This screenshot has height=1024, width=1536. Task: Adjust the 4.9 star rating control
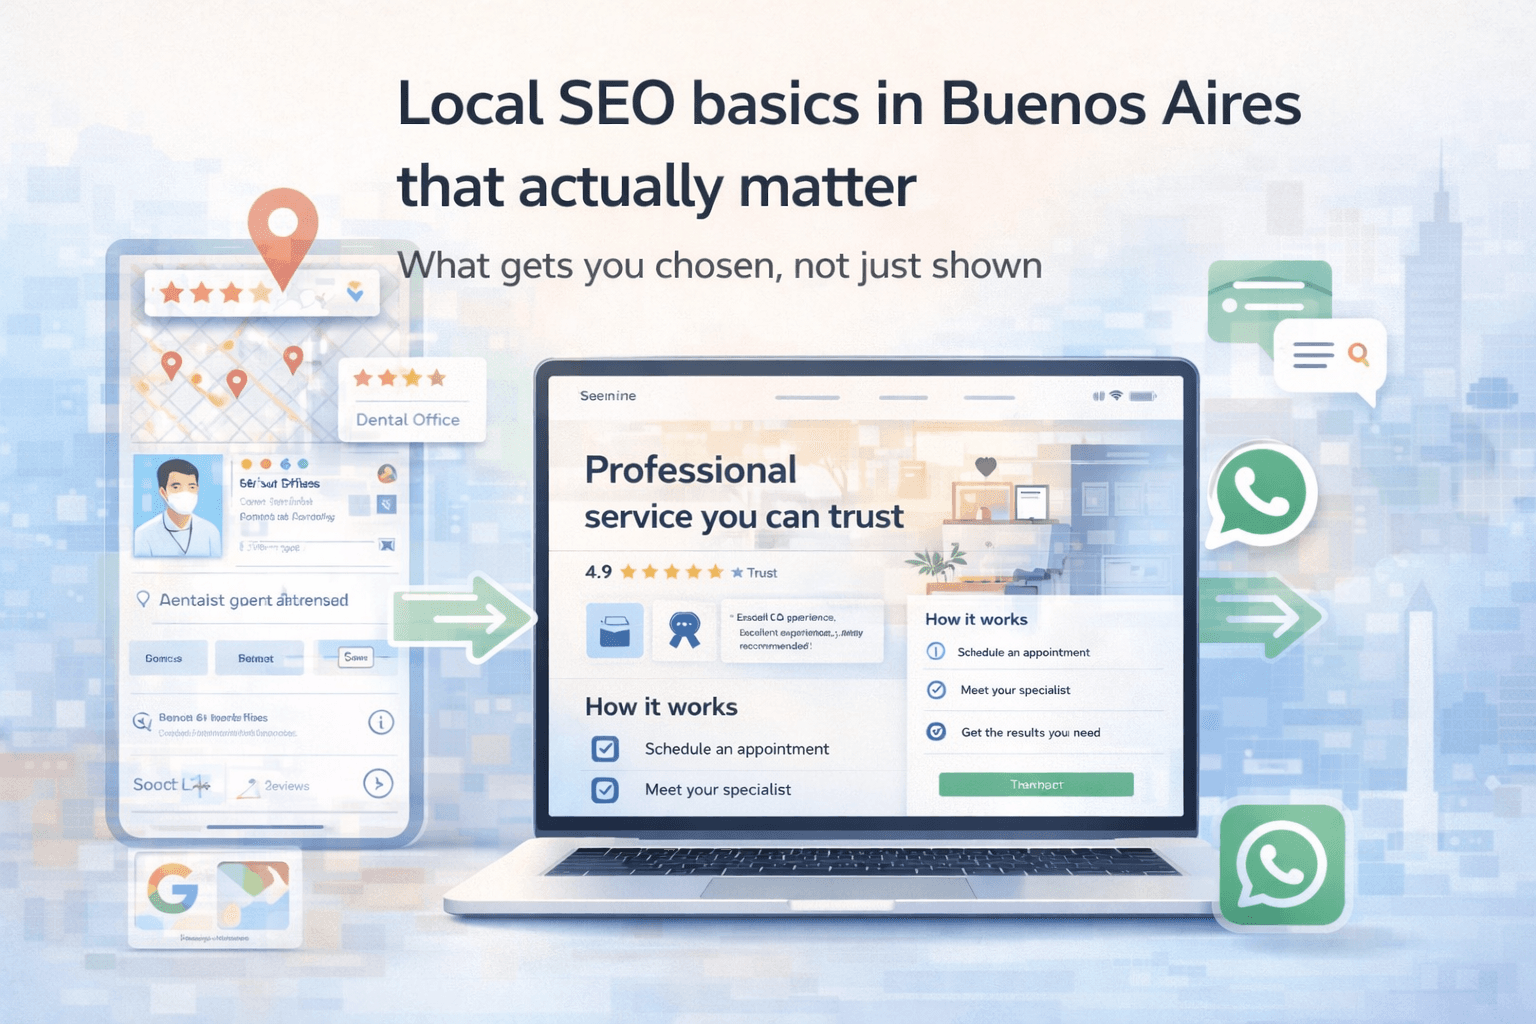[x=669, y=571]
